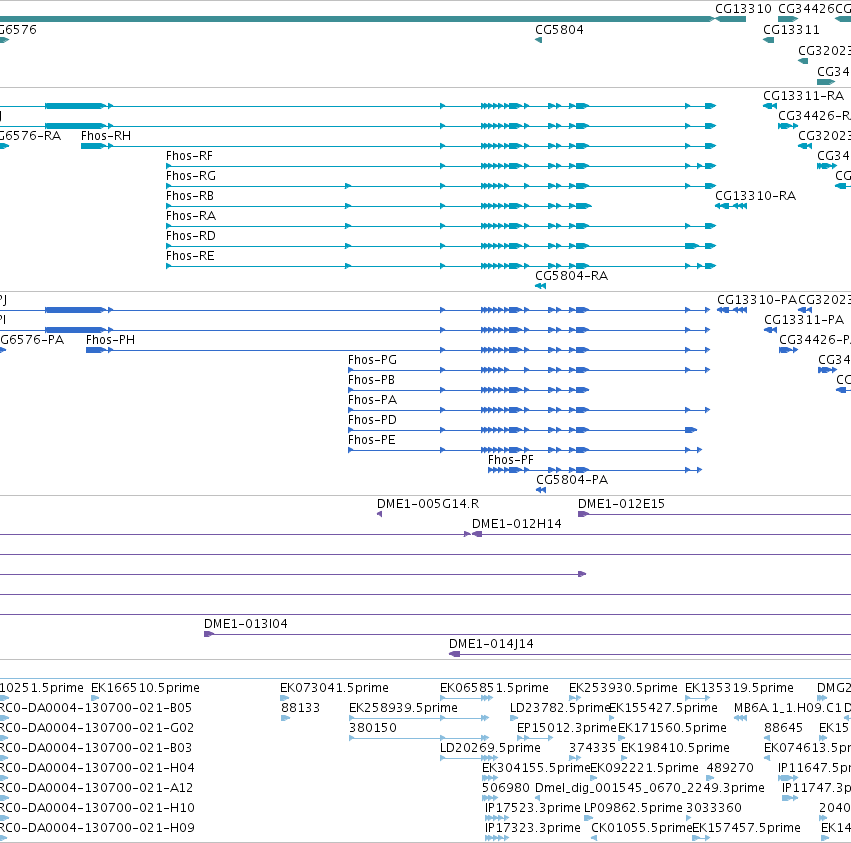Select EST IP17523.3prime label
The width and height of the screenshot is (851, 843).
[533, 808]
